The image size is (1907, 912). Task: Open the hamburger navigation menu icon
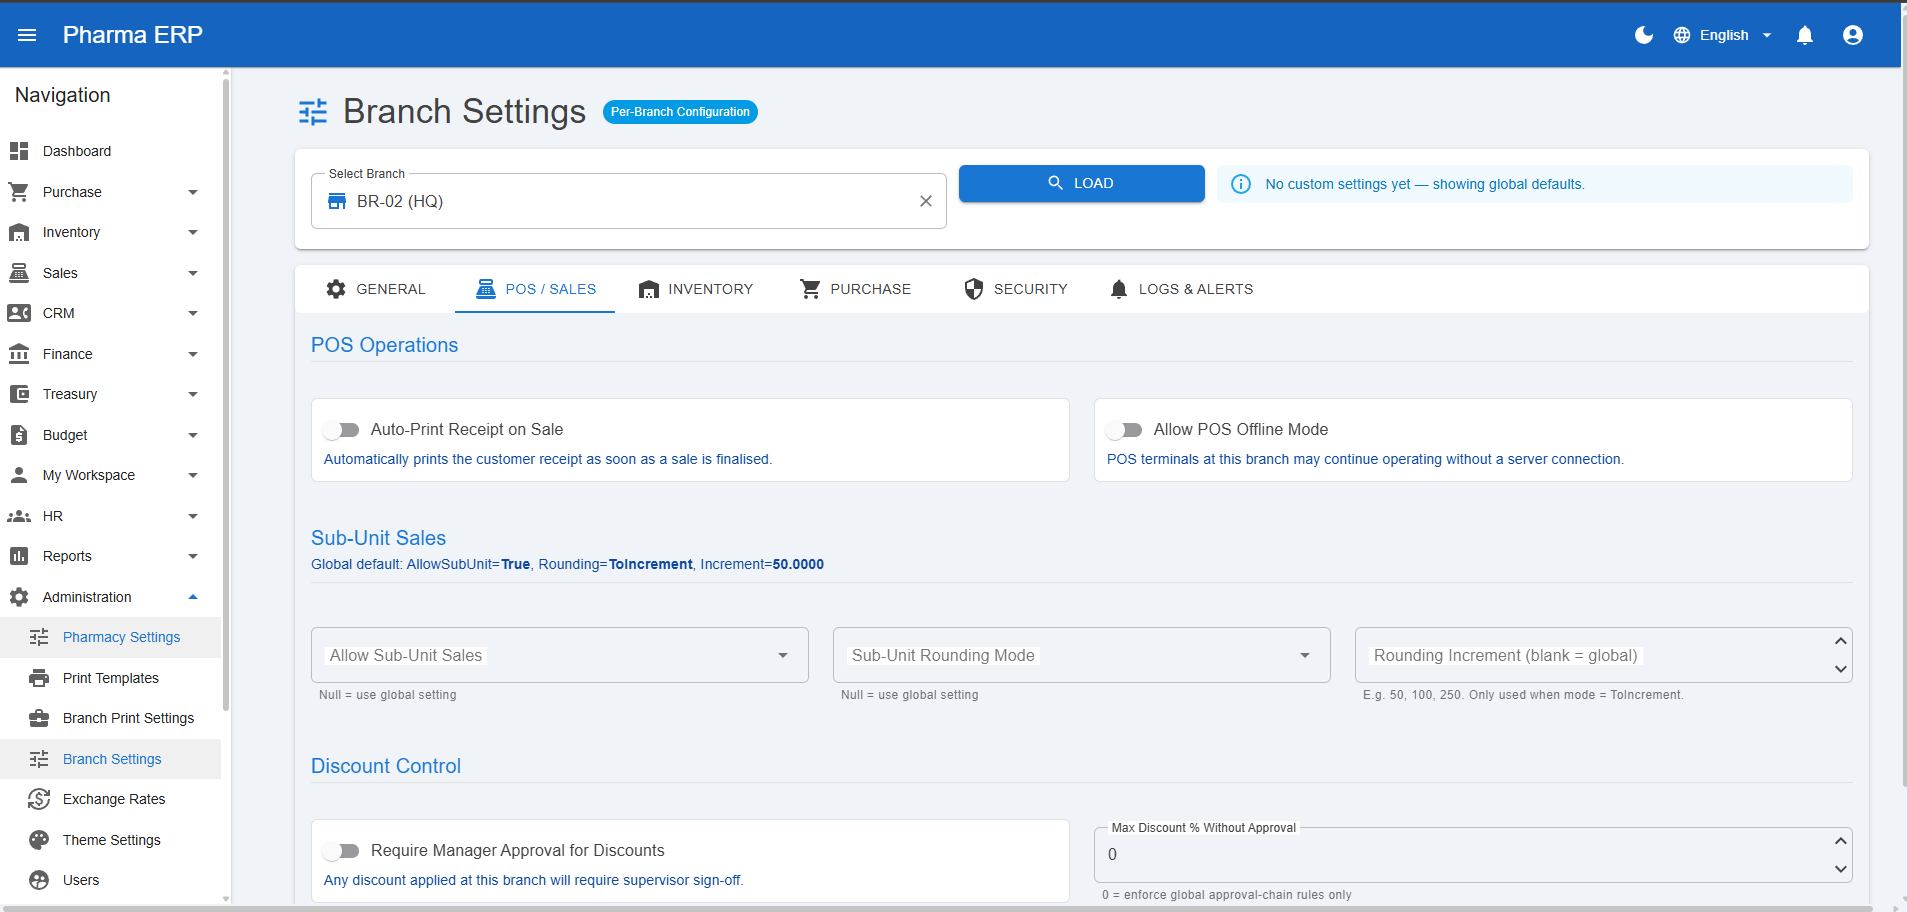[27, 35]
